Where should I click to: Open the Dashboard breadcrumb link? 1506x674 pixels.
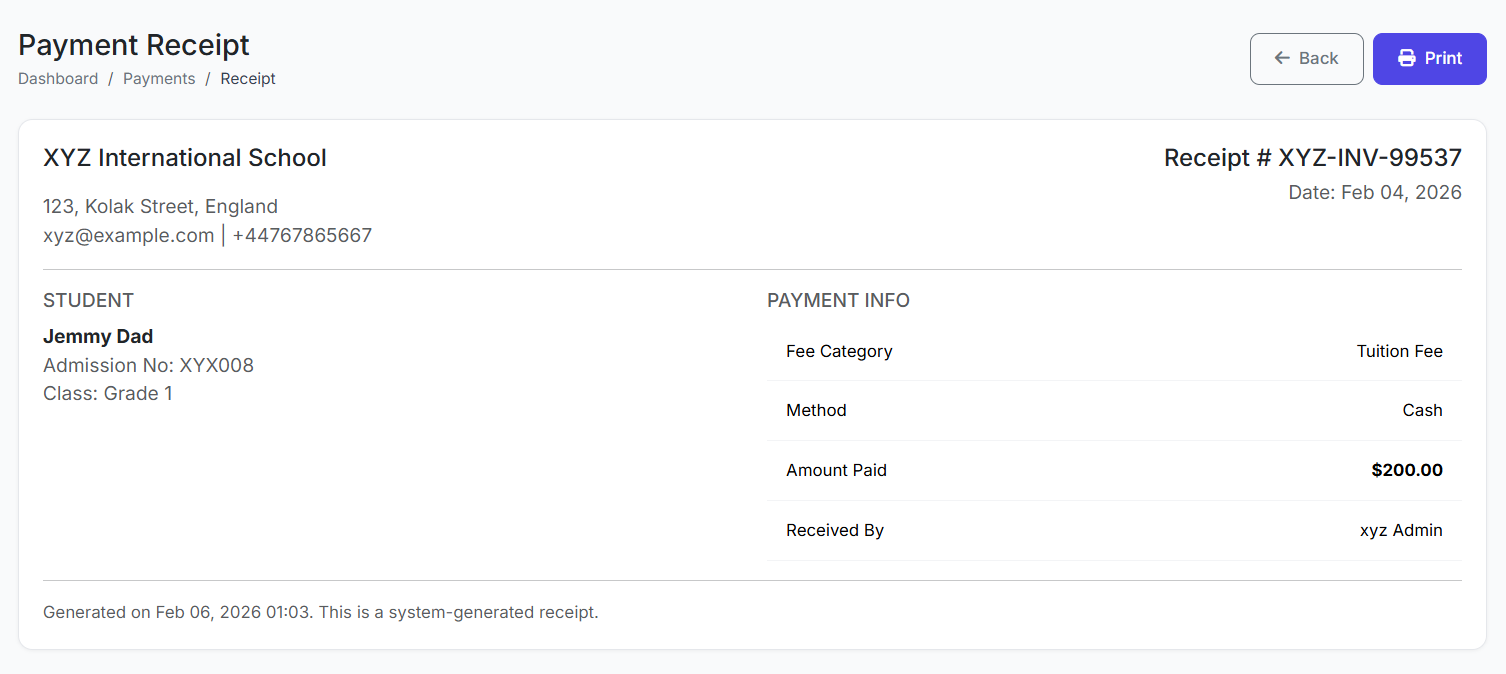[58, 79]
